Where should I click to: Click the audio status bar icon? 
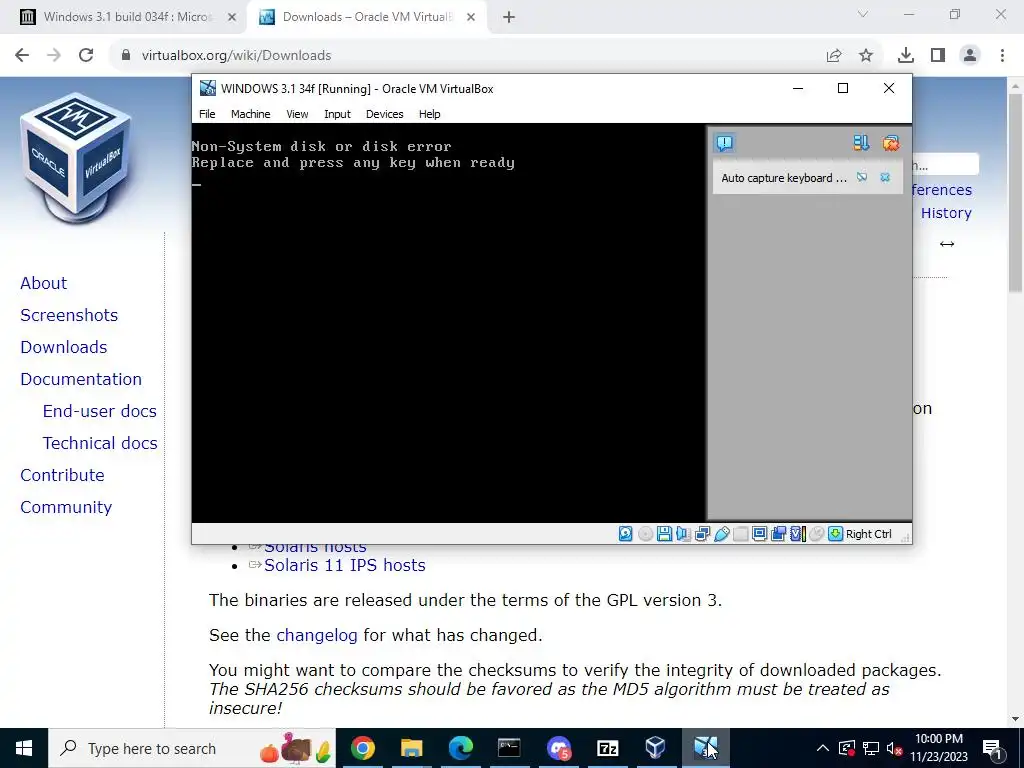click(x=683, y=534)
